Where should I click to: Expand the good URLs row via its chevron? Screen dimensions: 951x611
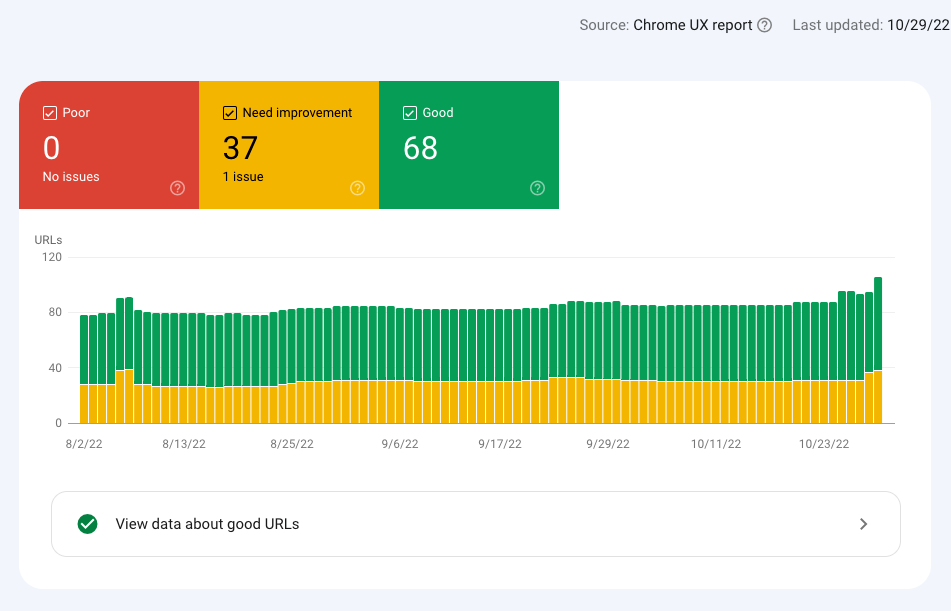(x=862, y=523)
